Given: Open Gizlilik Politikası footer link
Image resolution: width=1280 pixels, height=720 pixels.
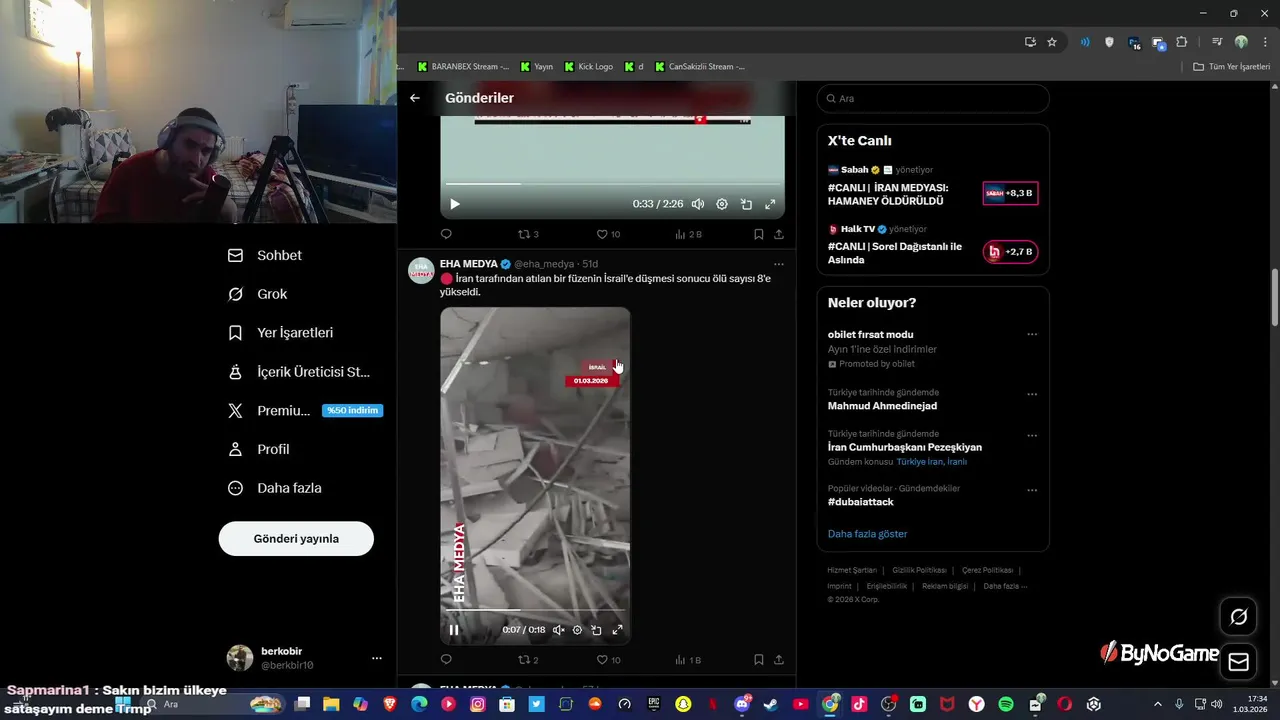Looking at the screenshot, I should coord(919,570).
